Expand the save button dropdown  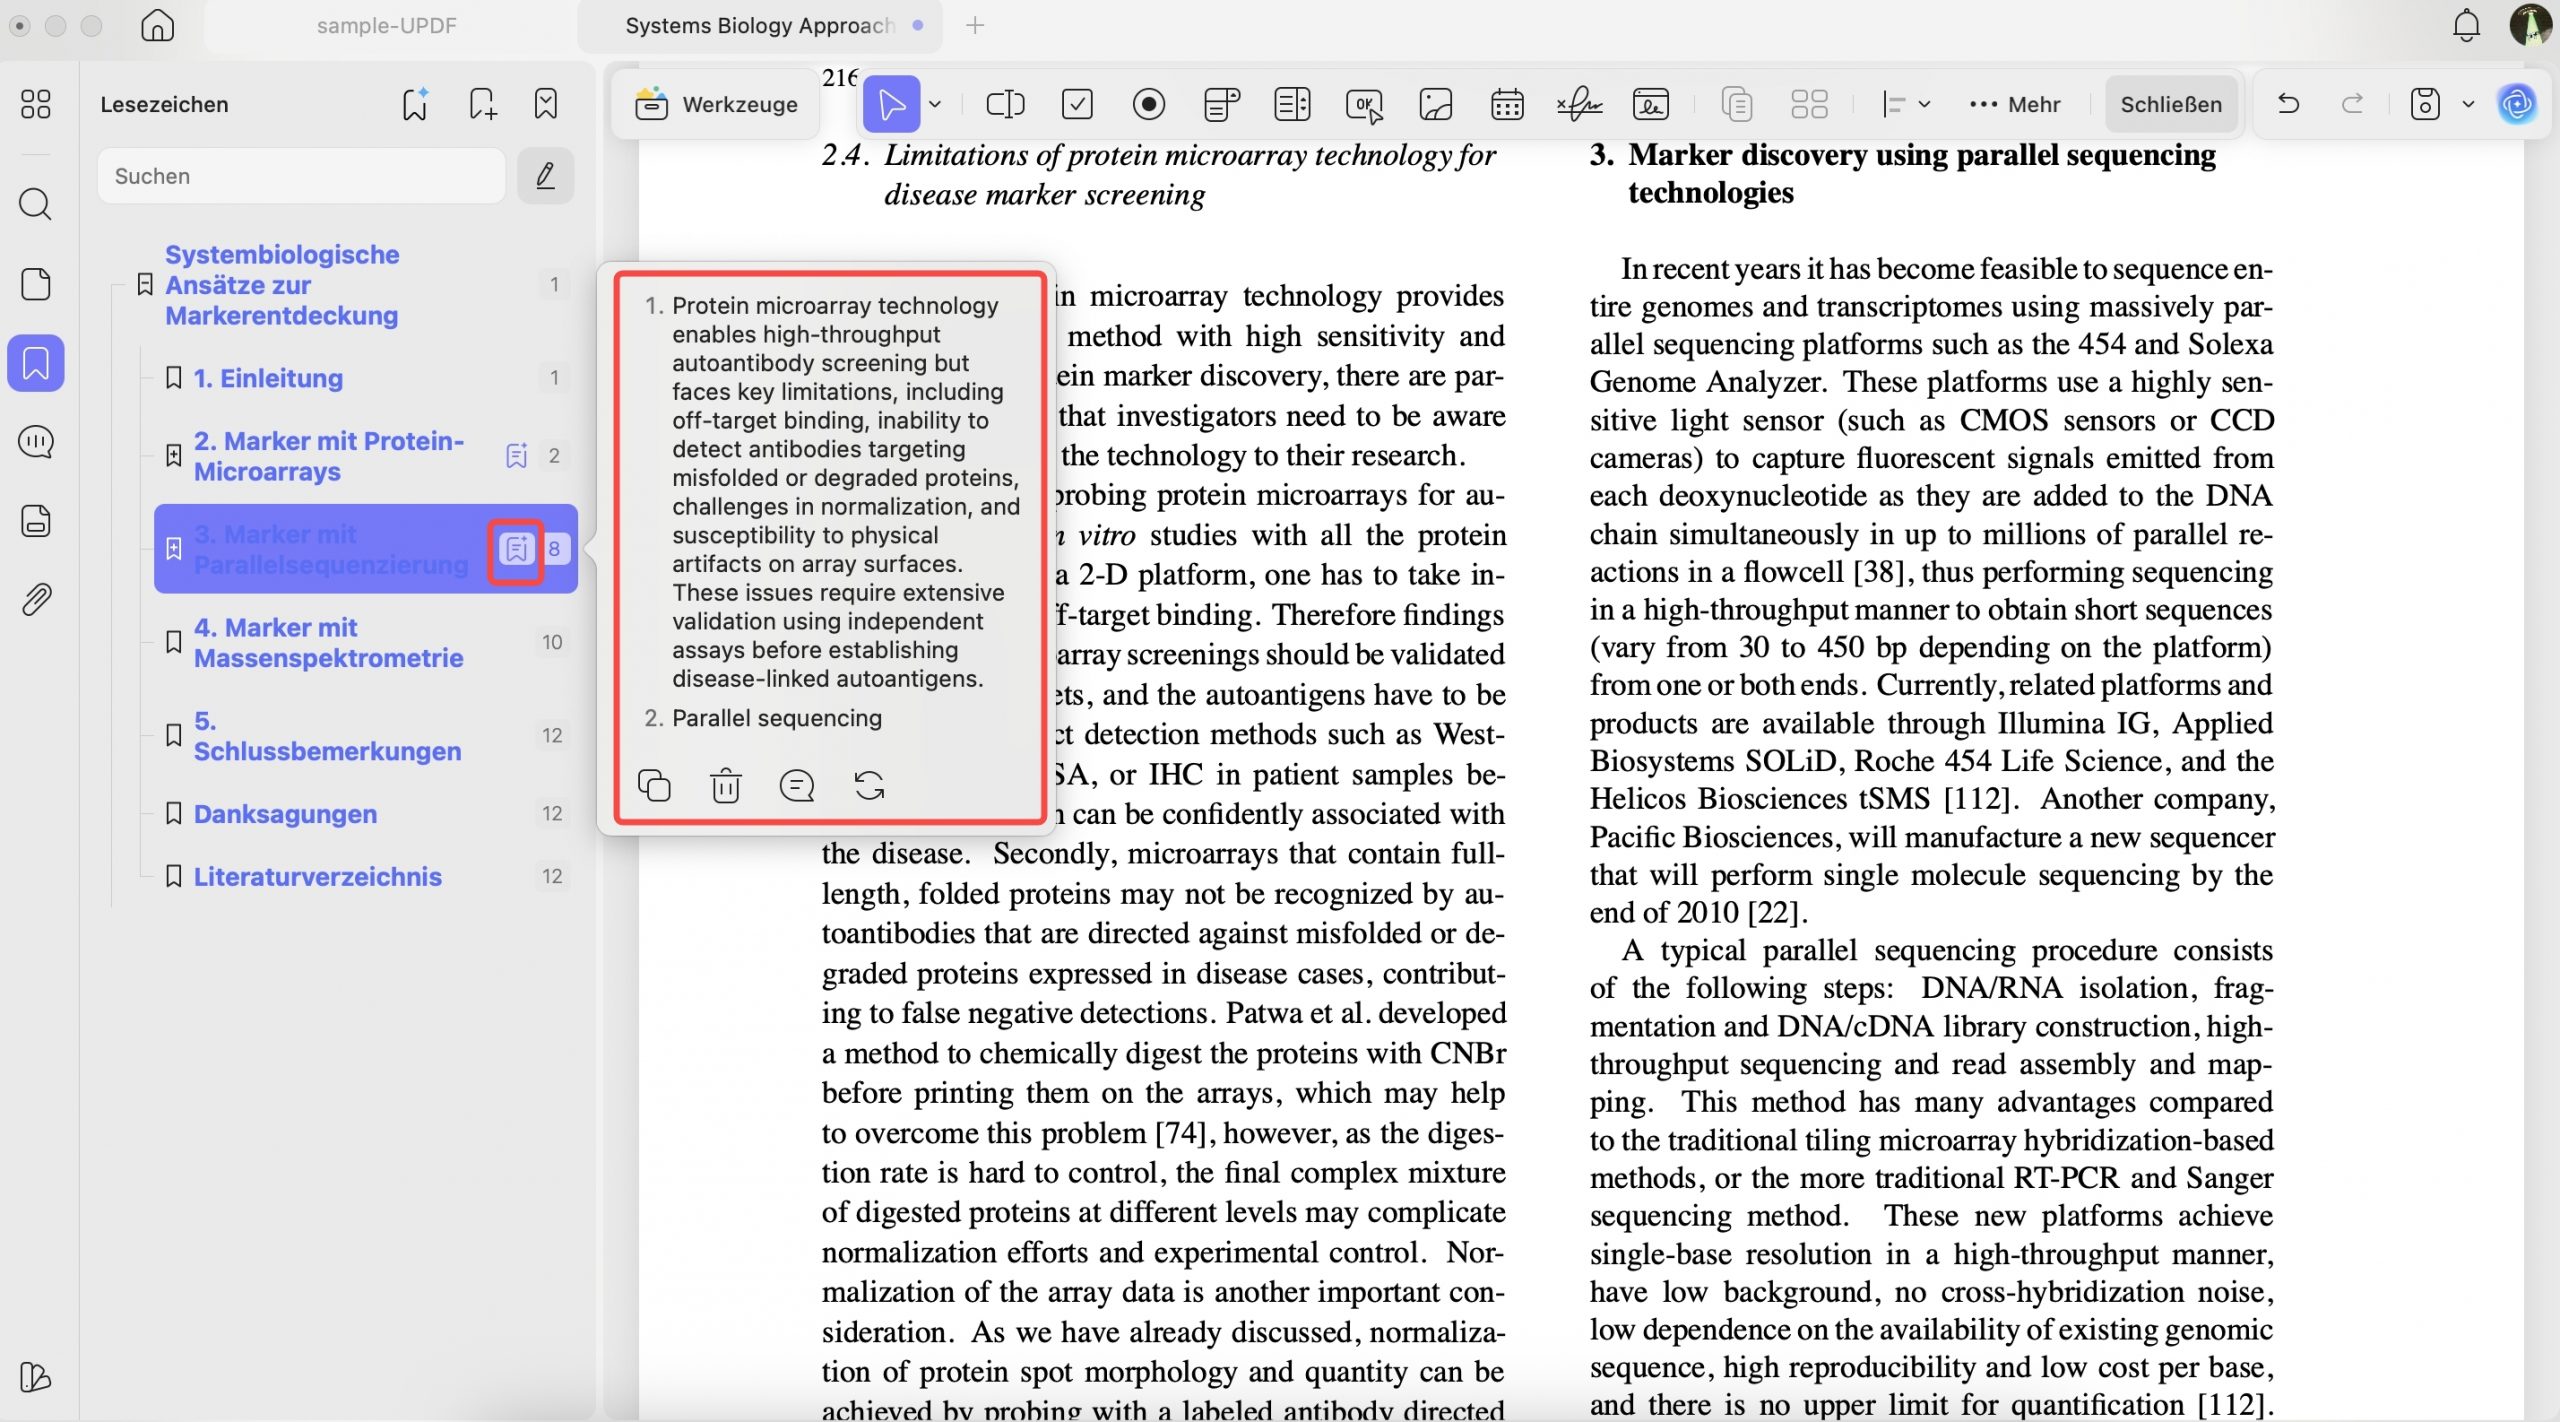(2466, 103)
